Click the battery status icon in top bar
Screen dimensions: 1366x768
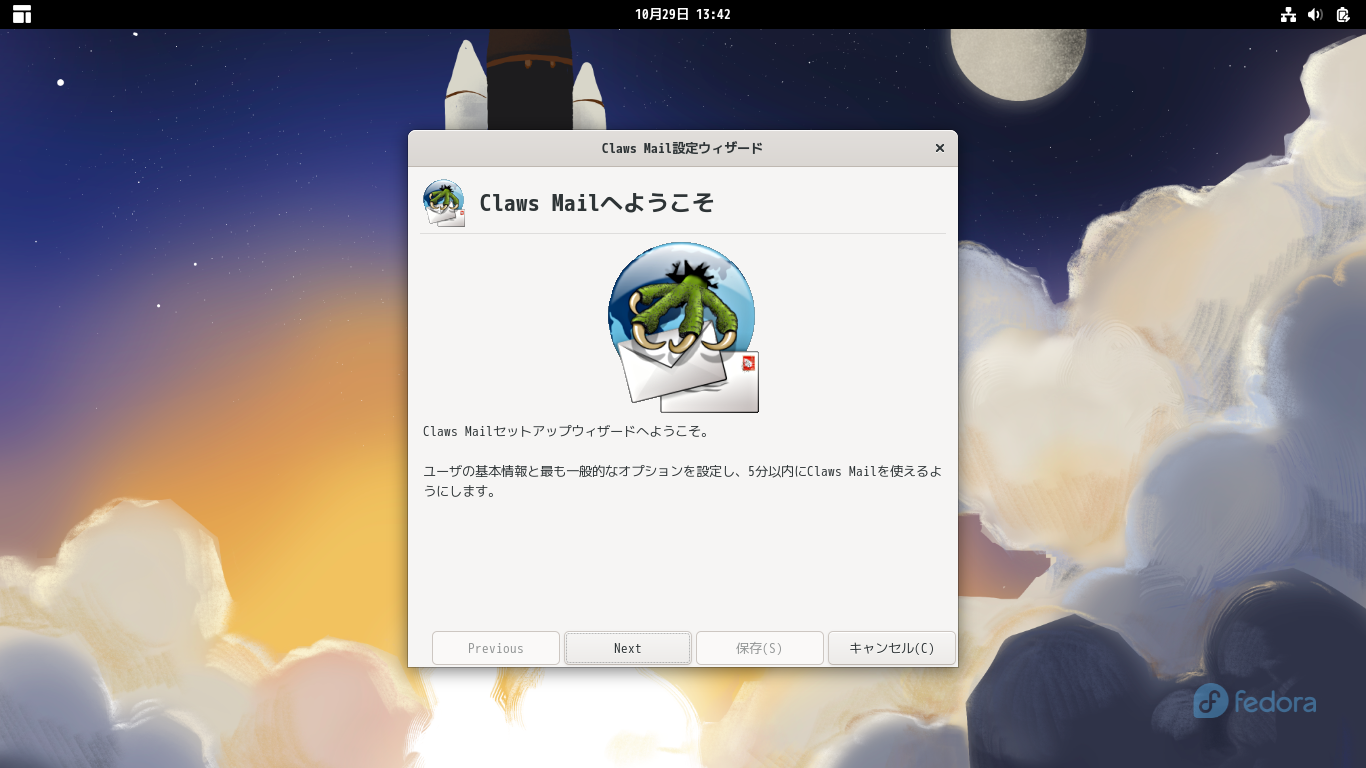pyautogui.click(x=1342, y=14)
